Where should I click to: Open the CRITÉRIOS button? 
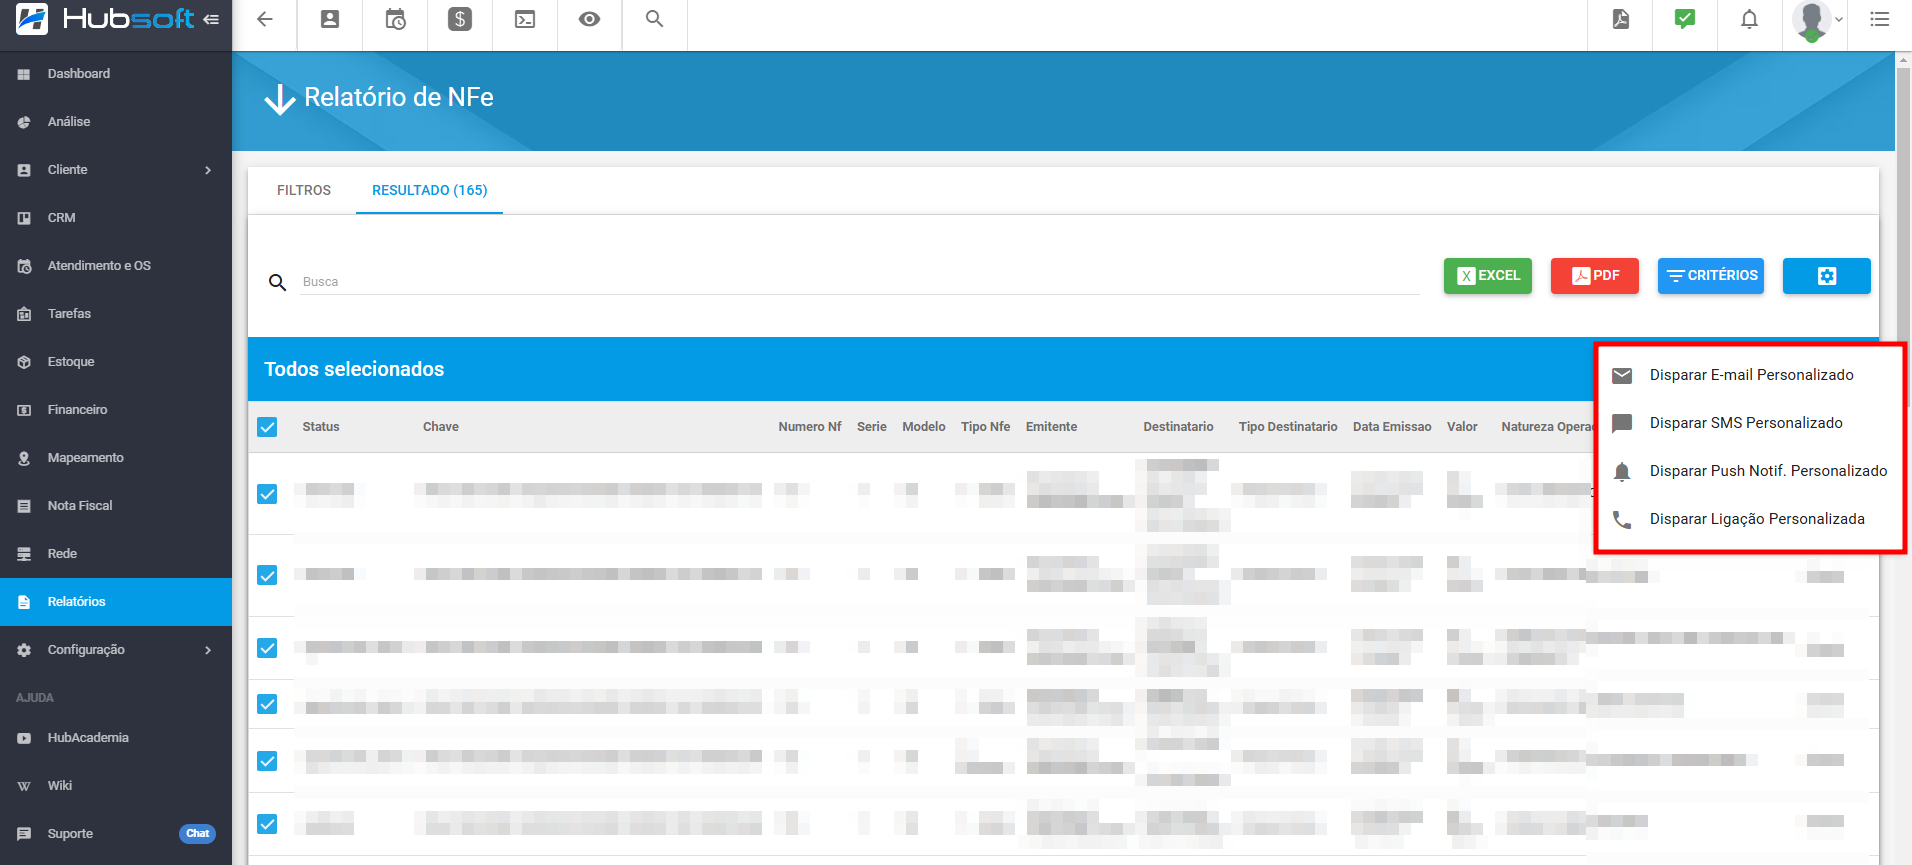click(x=1711, y=276)
